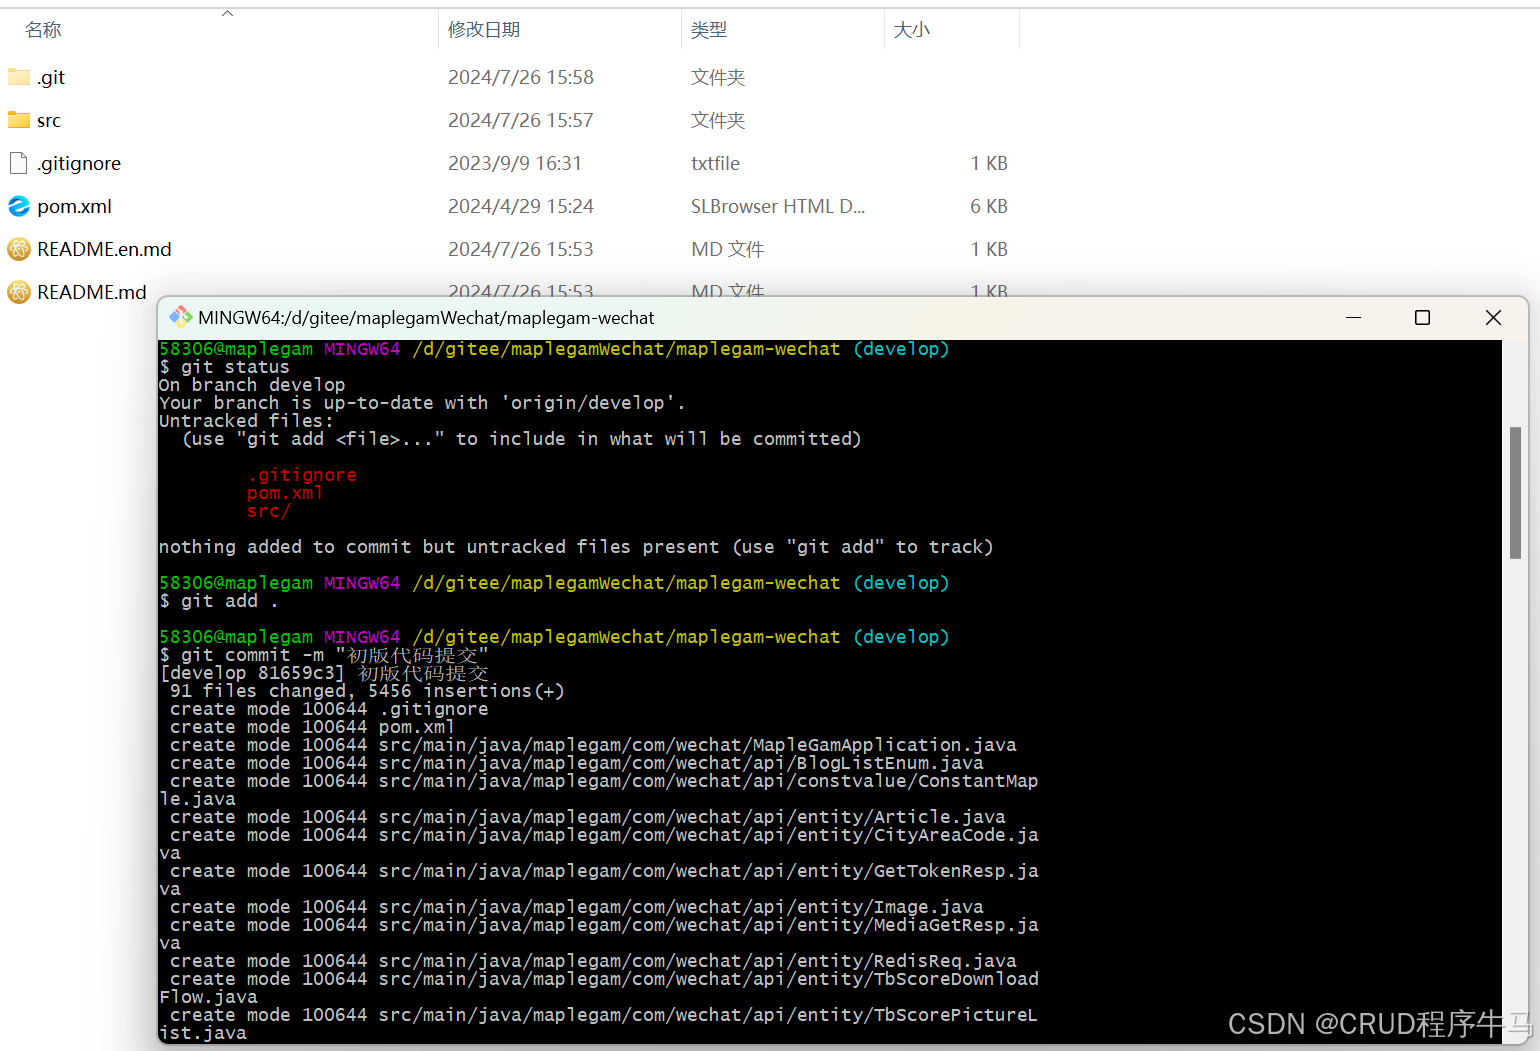This screenshot has height=1051, width=1540.
Task: Click the '$ git add .' command line
Action: (x=219, y=601)
